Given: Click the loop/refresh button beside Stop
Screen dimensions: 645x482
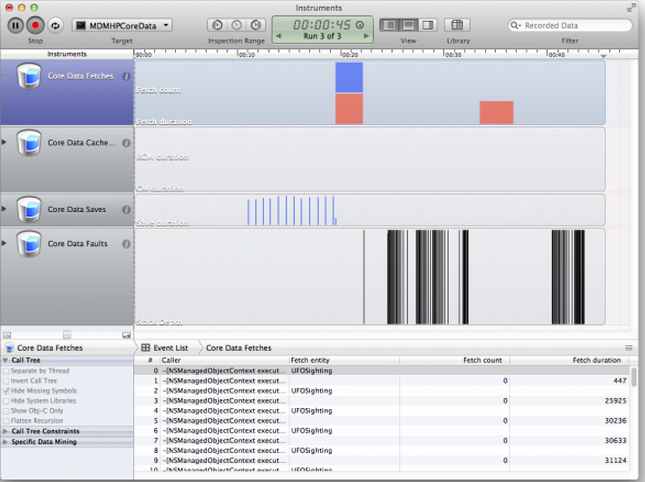Looking at the screenshot, I should pyautogui.click(x=55, y=25).
